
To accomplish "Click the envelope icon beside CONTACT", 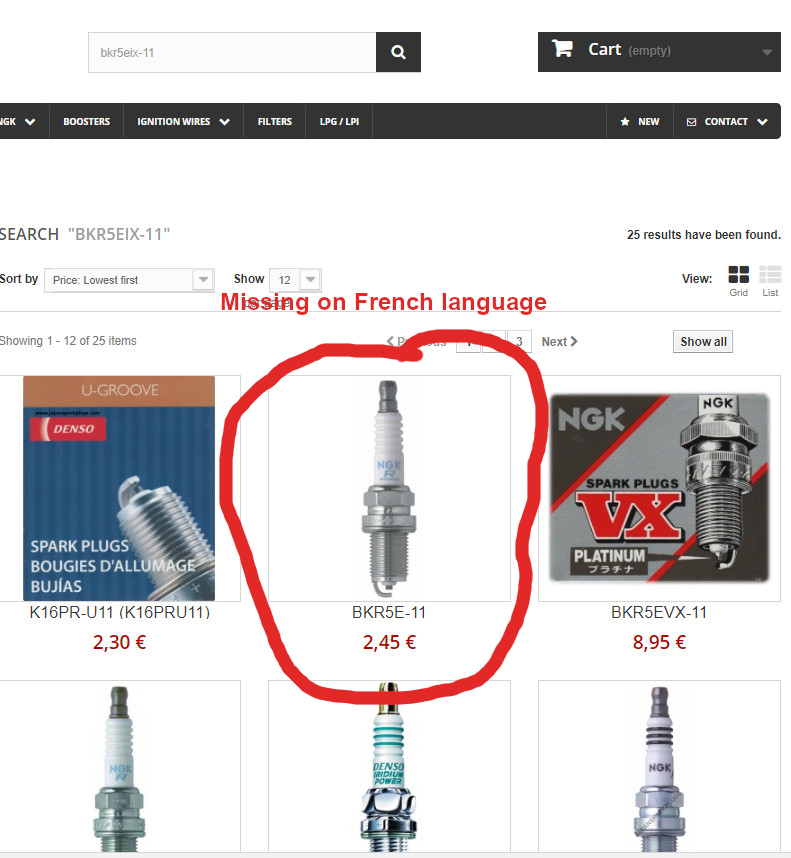I will 691,121.
